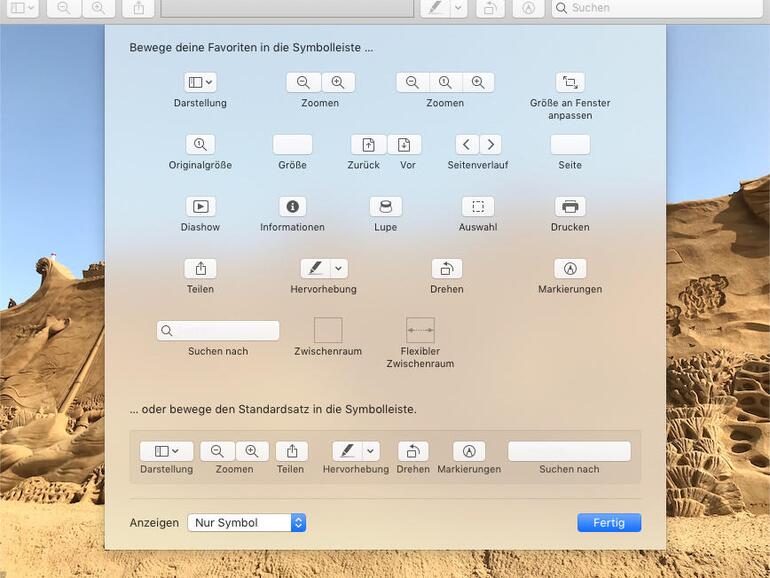Viewport: 770px width, 578px height.
Task: Select the Drucken printer icon
Action: [570, 207]
